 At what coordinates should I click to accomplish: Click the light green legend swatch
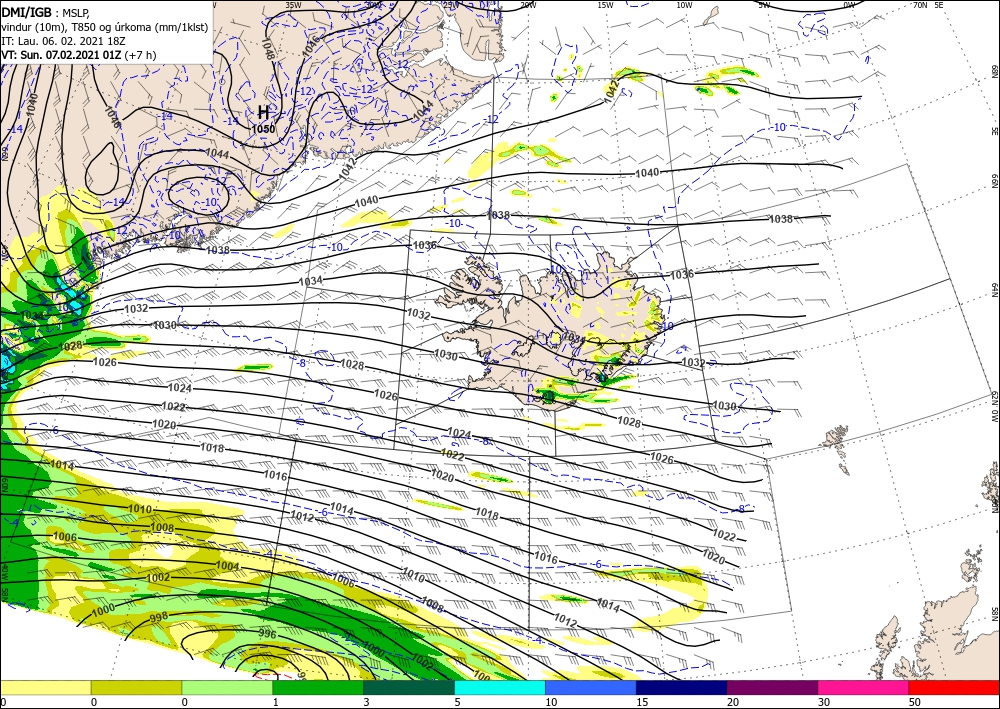[227, 687]
